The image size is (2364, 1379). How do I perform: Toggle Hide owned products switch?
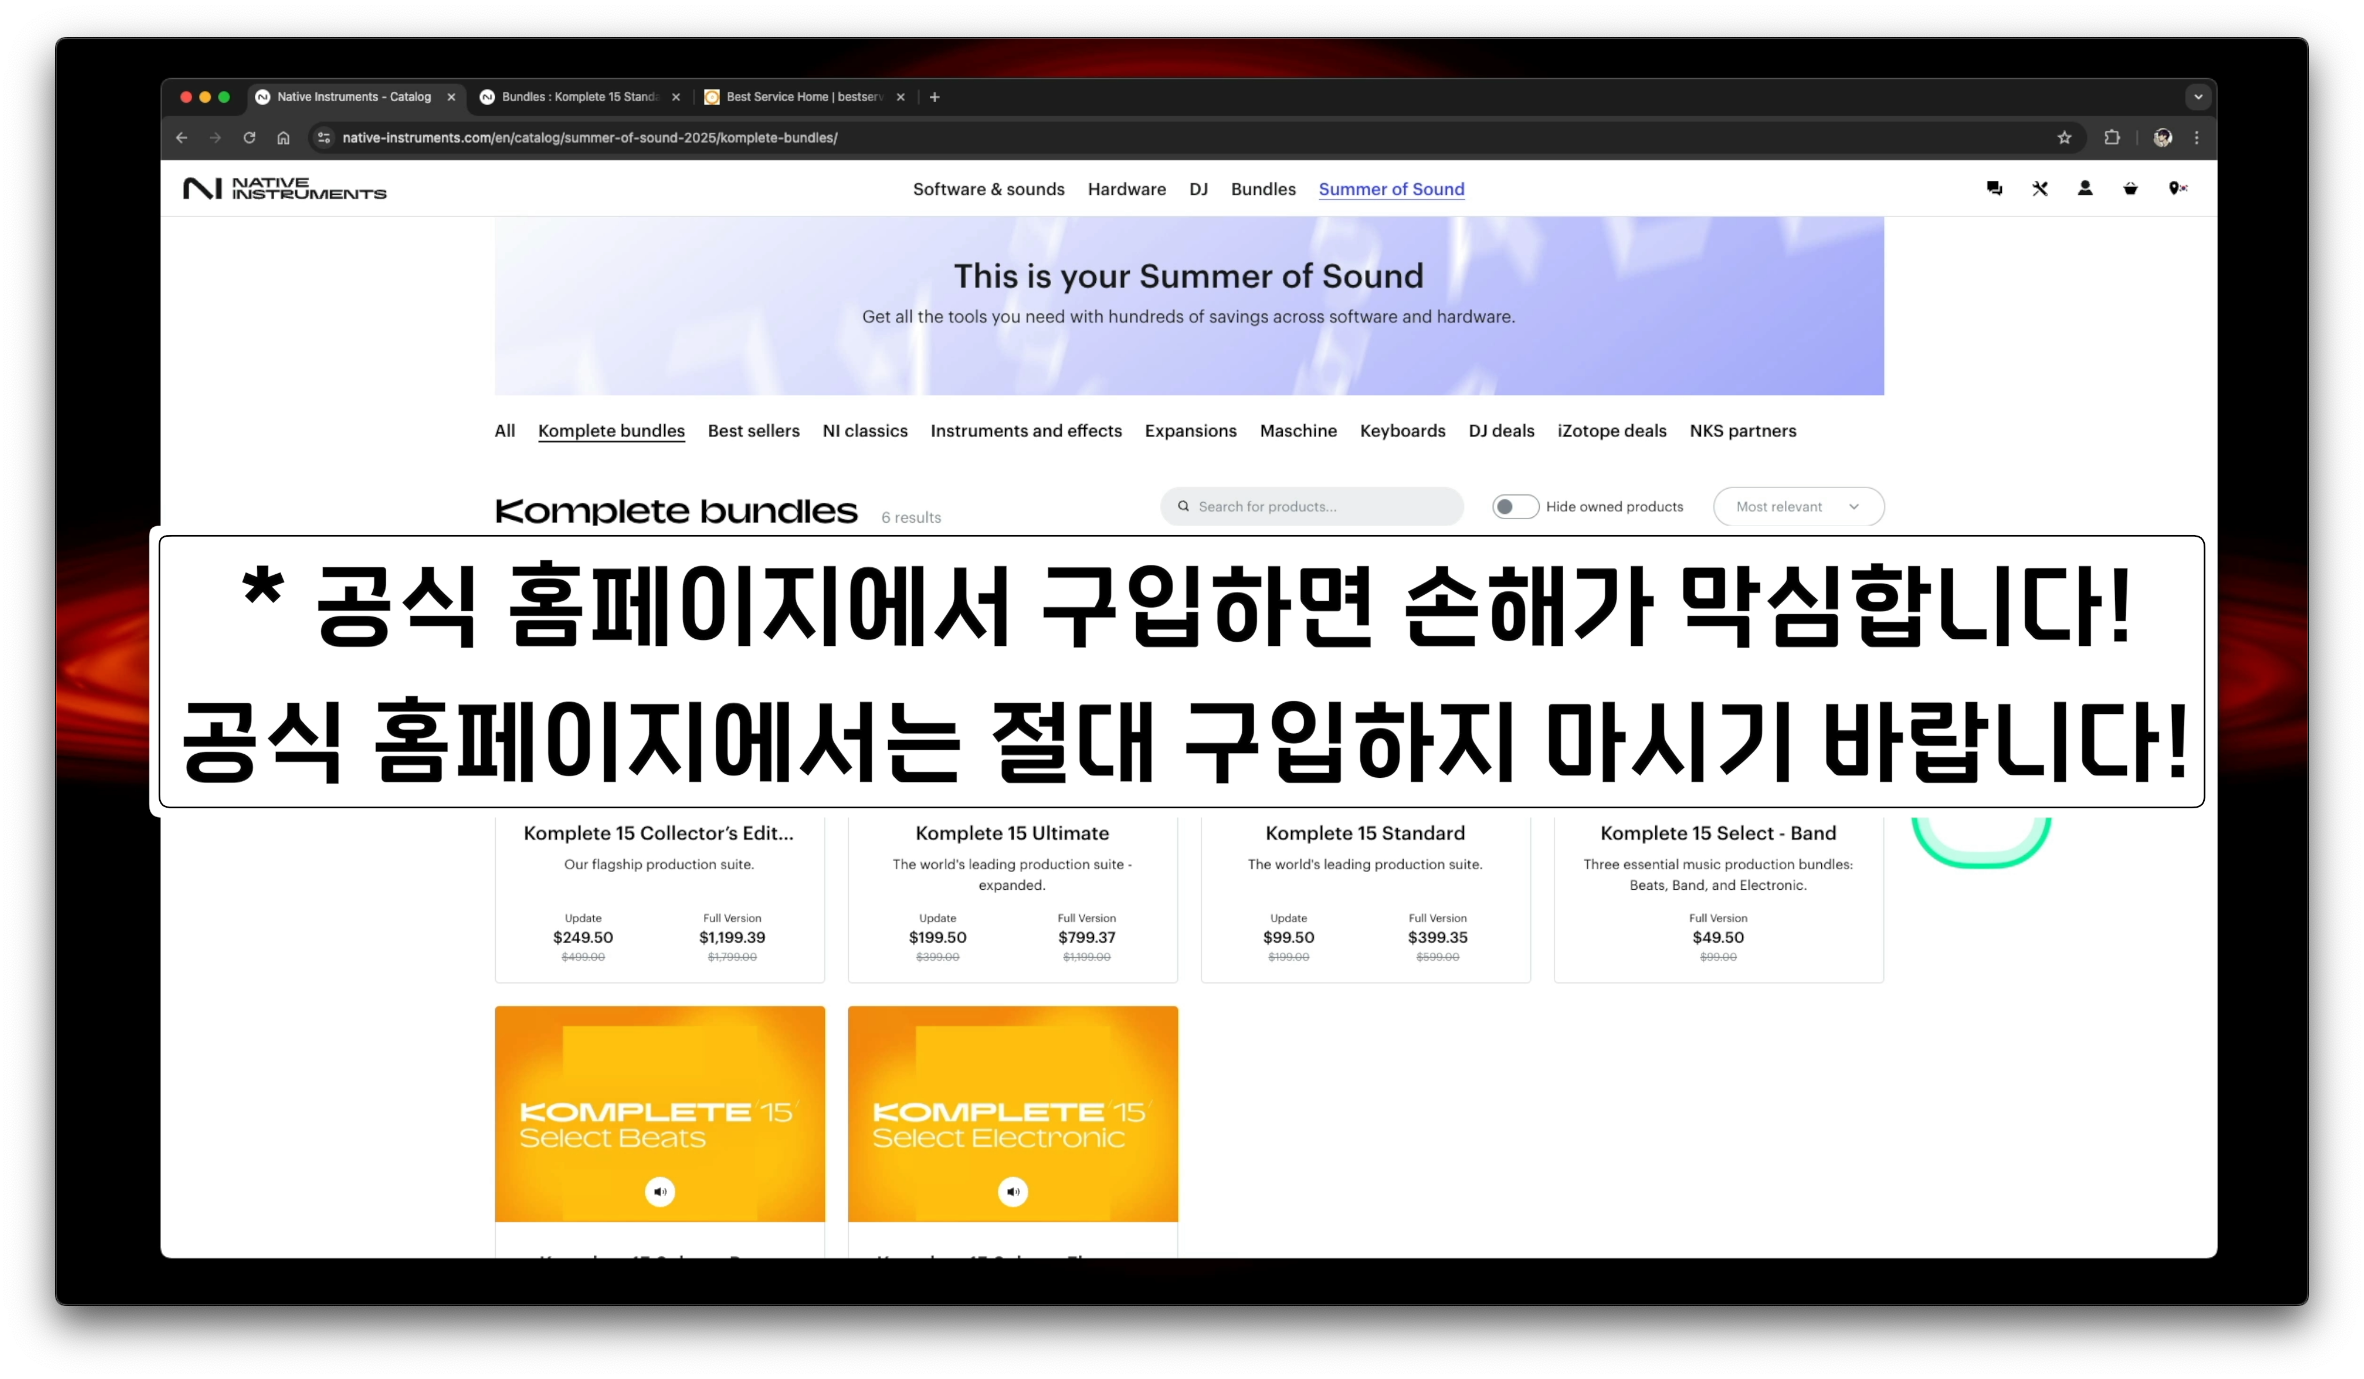[x=1514, y=507]
